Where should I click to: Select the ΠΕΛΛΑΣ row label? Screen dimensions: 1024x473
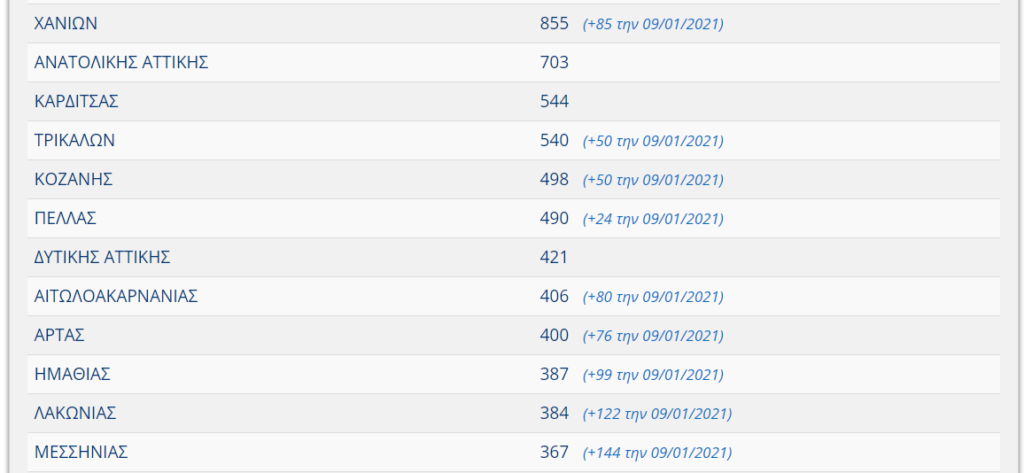coord(65,218)
